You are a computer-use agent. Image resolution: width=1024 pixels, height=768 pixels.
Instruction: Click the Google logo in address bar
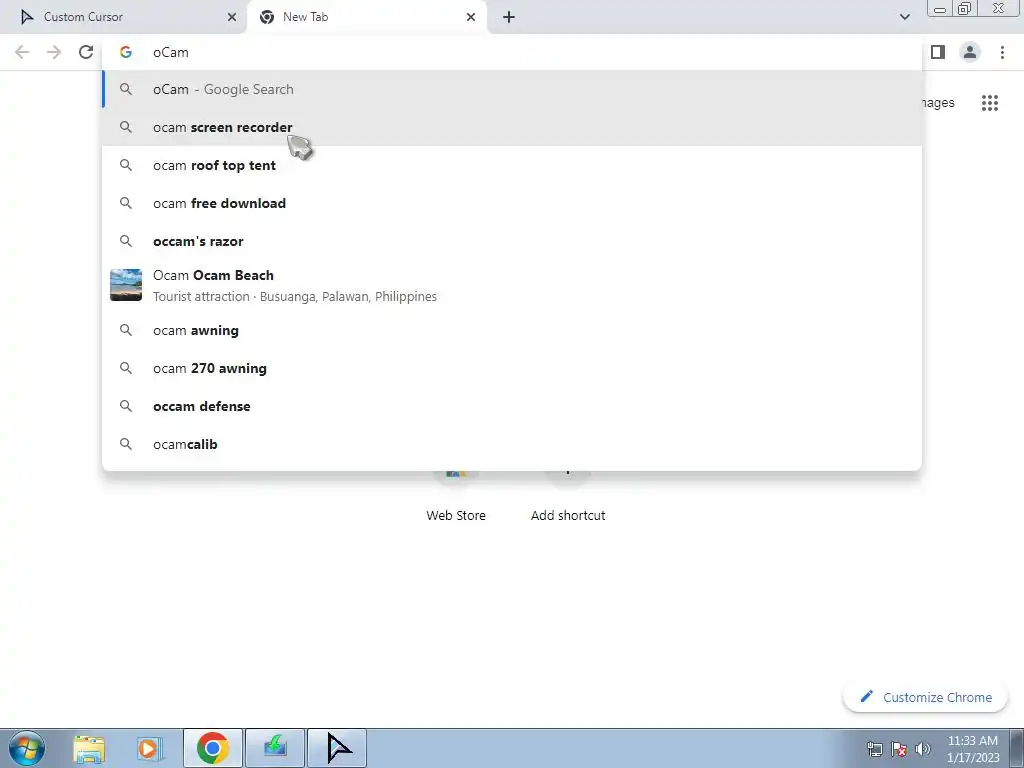pos(126,52)
